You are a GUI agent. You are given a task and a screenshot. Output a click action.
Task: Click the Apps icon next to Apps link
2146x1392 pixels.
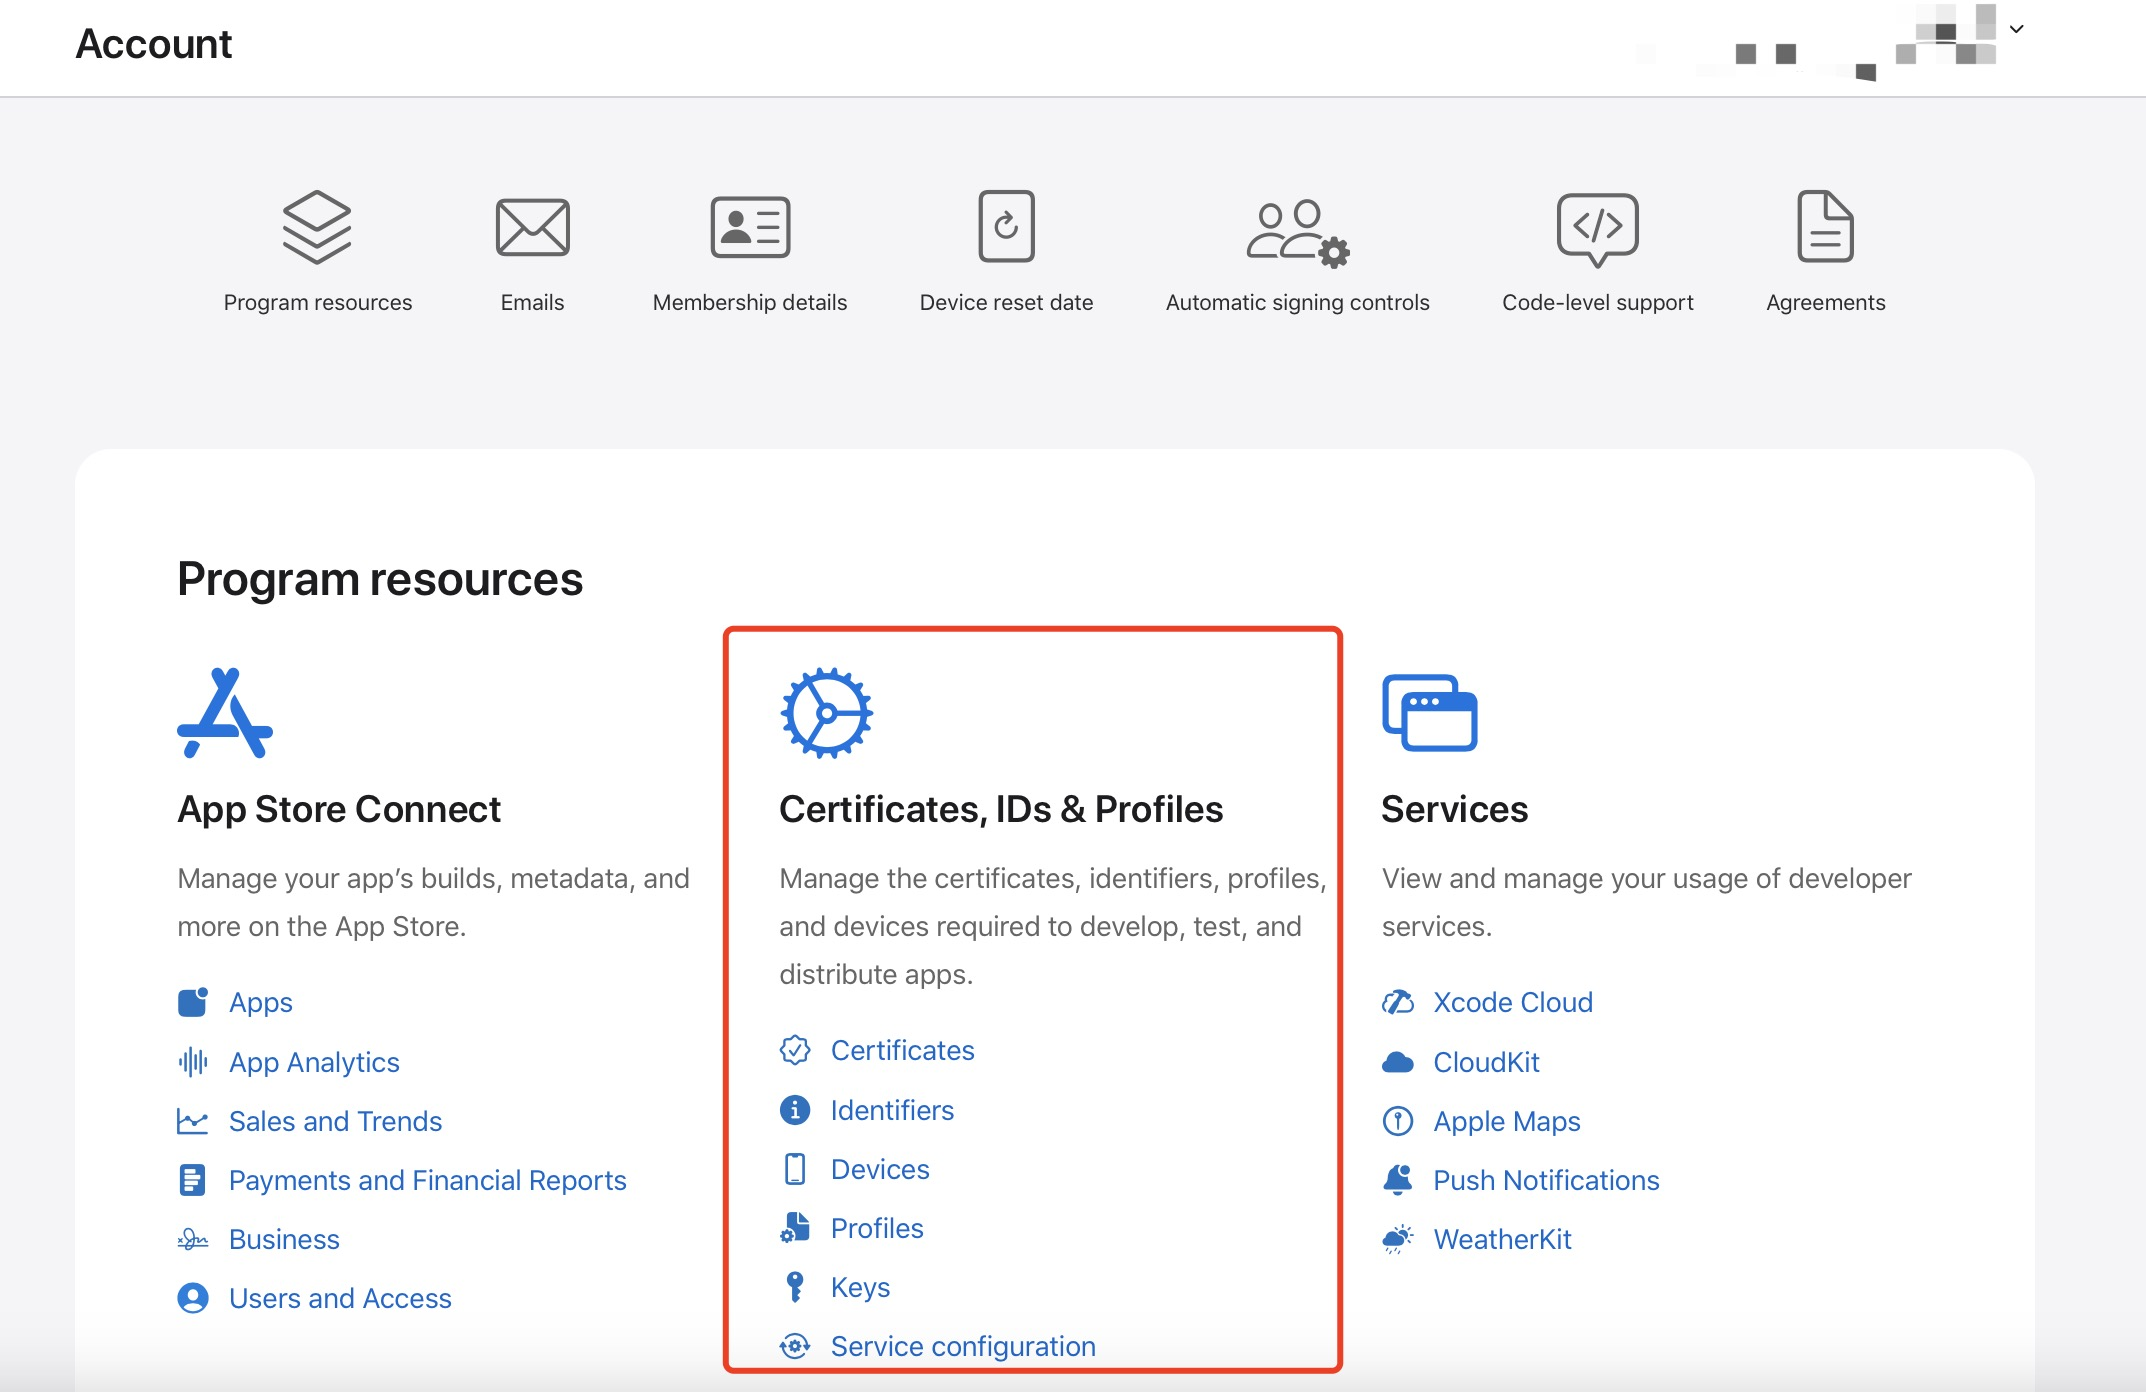[x=193, y=1002]
